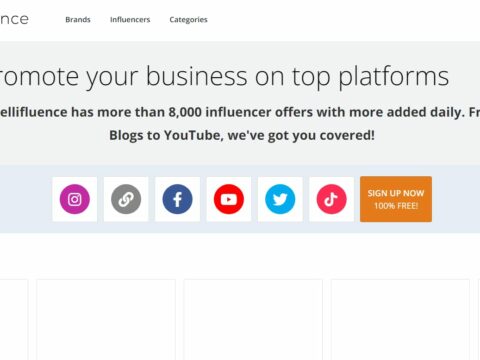Open the Facebook platform icon
This screenshot has height=360, width=480.
[177, 199]
